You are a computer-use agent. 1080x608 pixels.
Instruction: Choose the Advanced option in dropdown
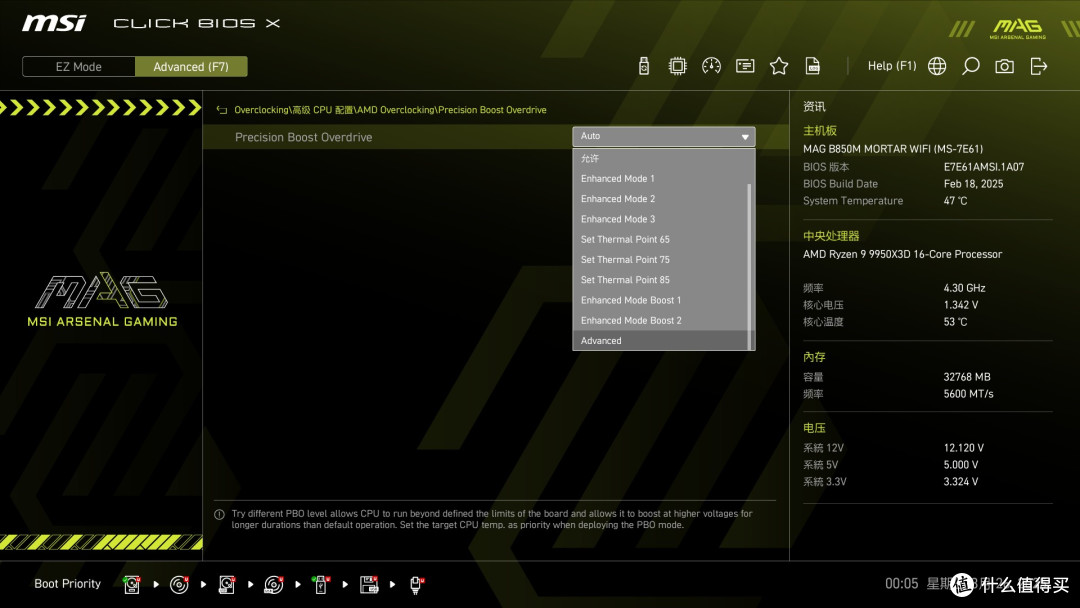point(659,341)
